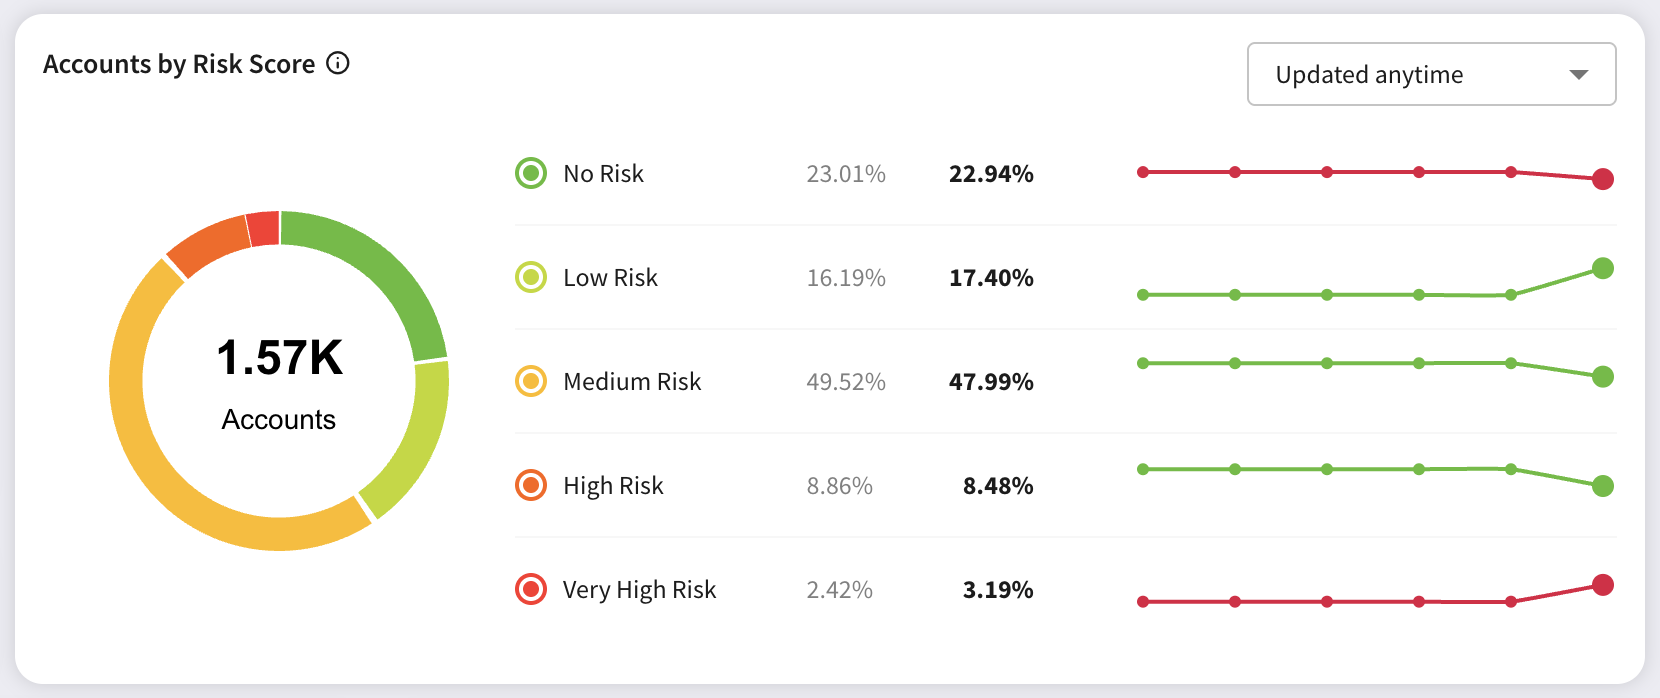This screenshot has width=1660, height=698.
Task: Click the No Risk label
Action: pos(603,174)
